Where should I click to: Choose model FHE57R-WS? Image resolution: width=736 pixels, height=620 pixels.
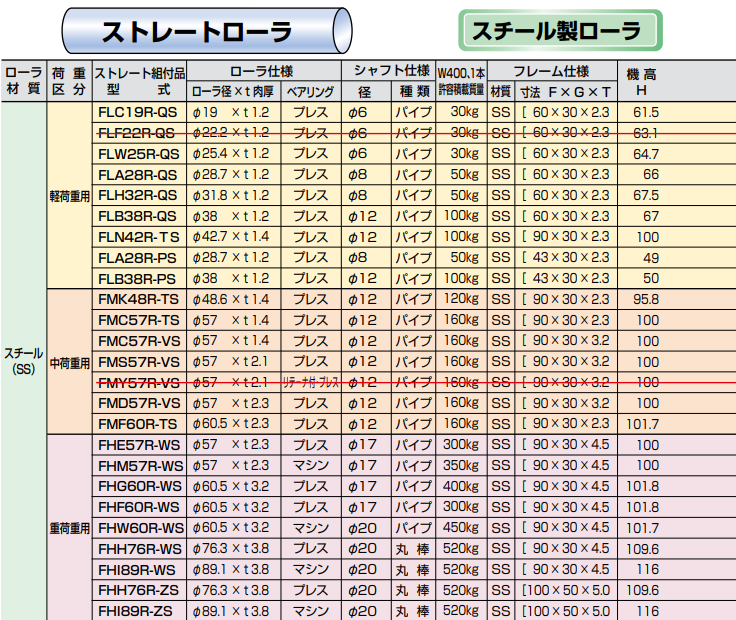[138, 444]
